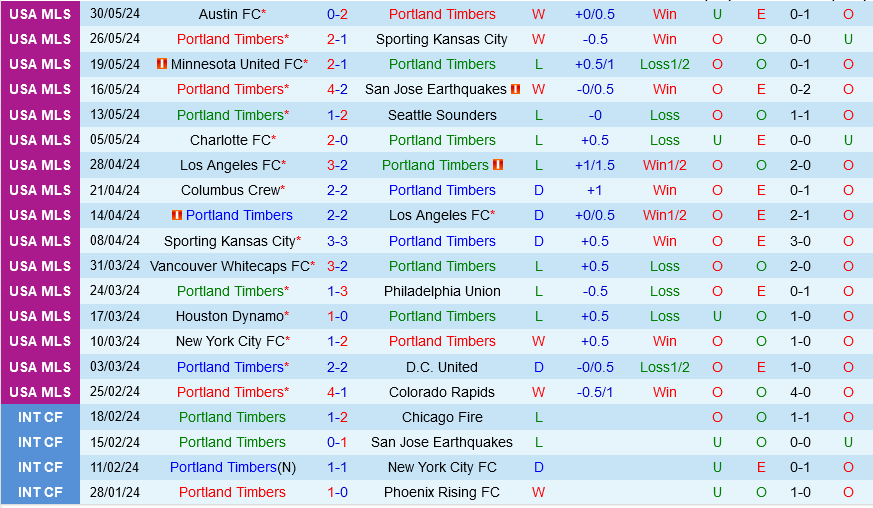
Task: Click red card icon in 14/04/24 match row
Action: (177, 215)
